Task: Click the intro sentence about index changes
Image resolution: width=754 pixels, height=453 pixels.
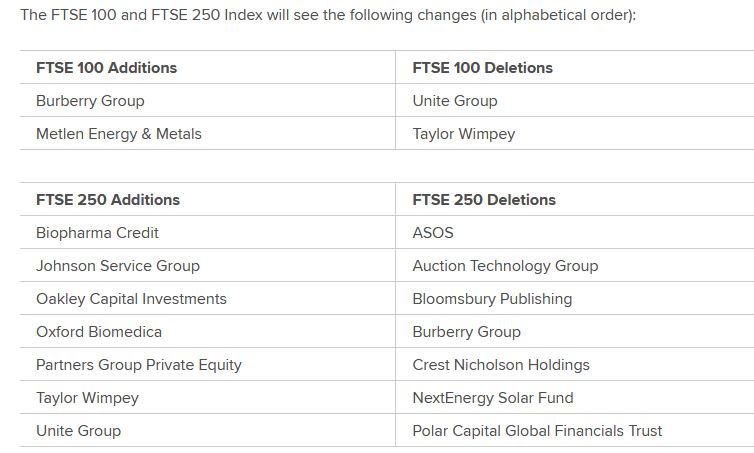Action: pyautogui.click(x=328, y=15)
